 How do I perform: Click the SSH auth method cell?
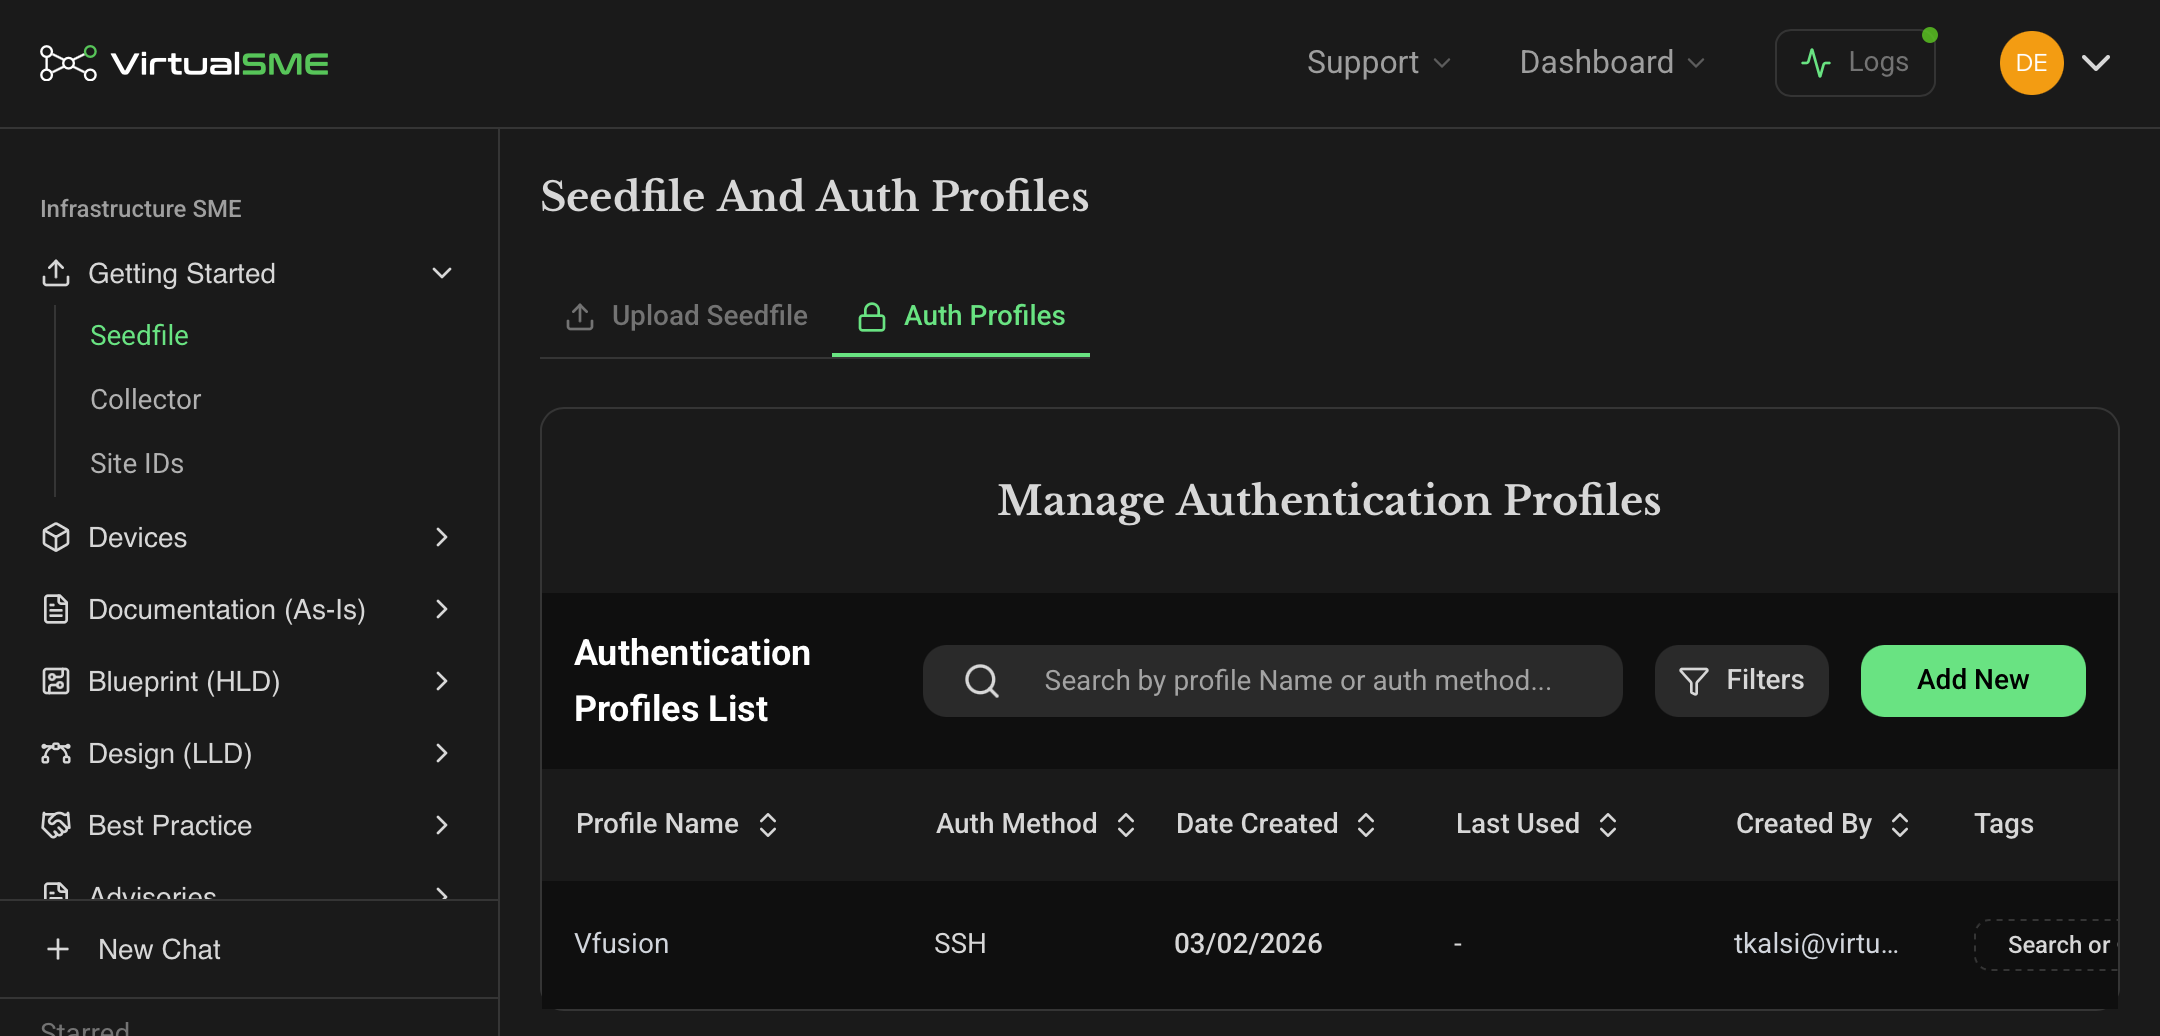960,944
